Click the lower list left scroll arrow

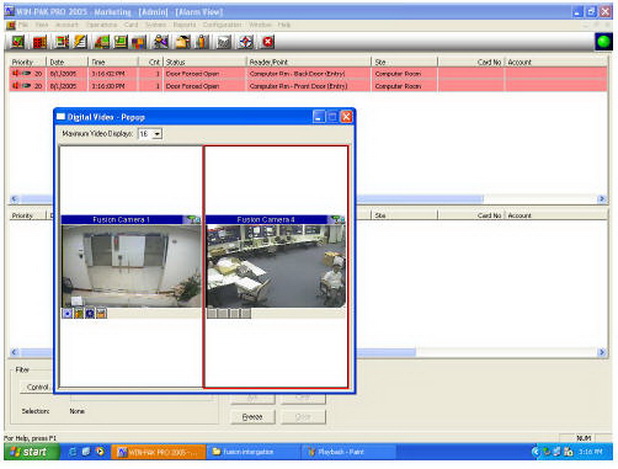14,352
